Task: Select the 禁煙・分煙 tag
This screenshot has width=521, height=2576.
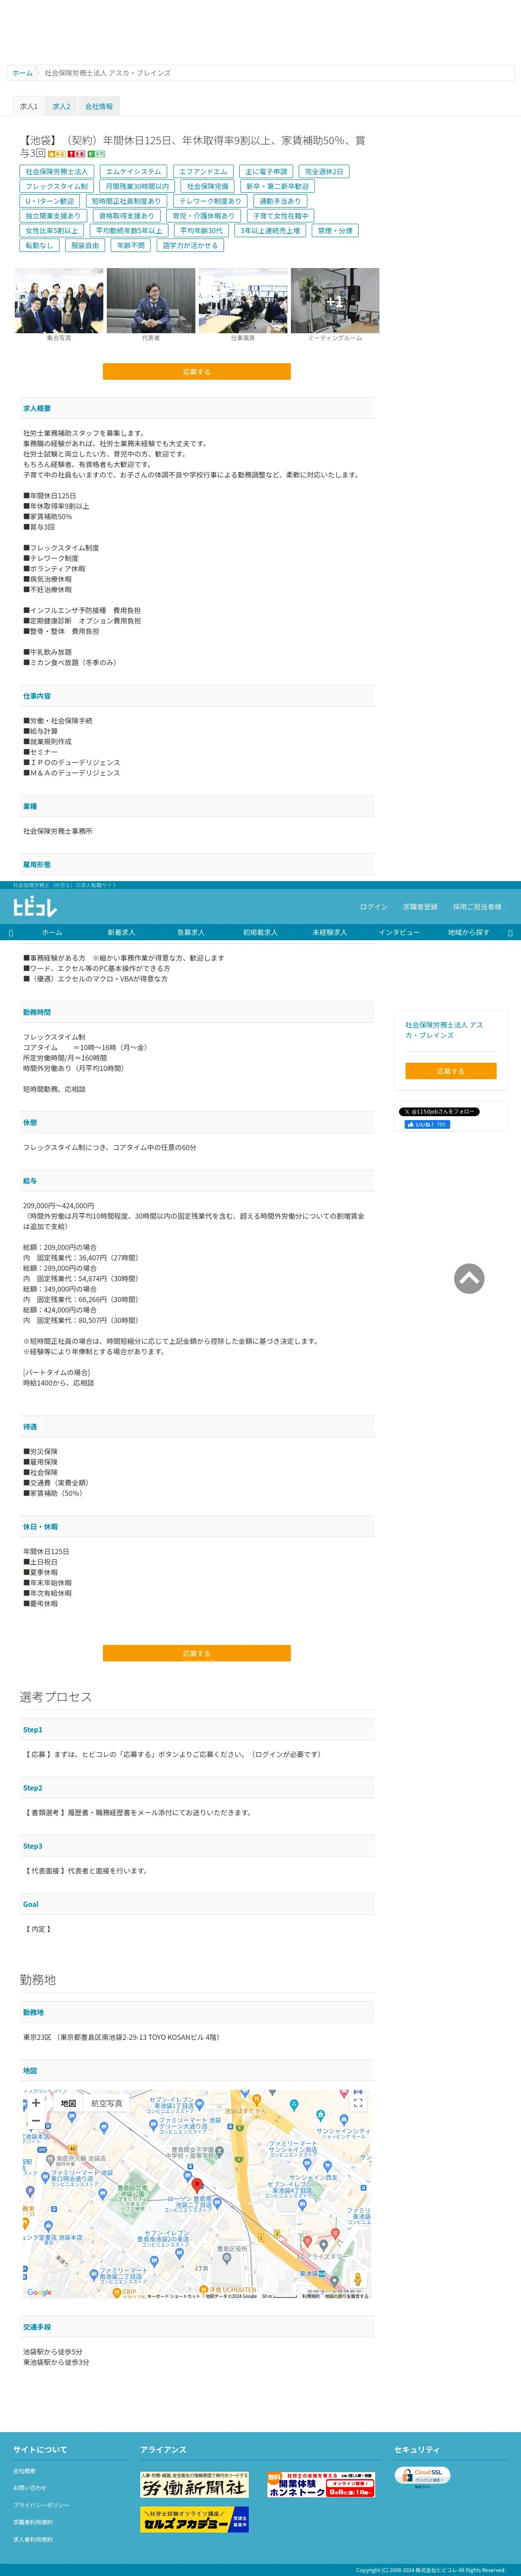Action: pyautogui.click(x=335, y=230)
